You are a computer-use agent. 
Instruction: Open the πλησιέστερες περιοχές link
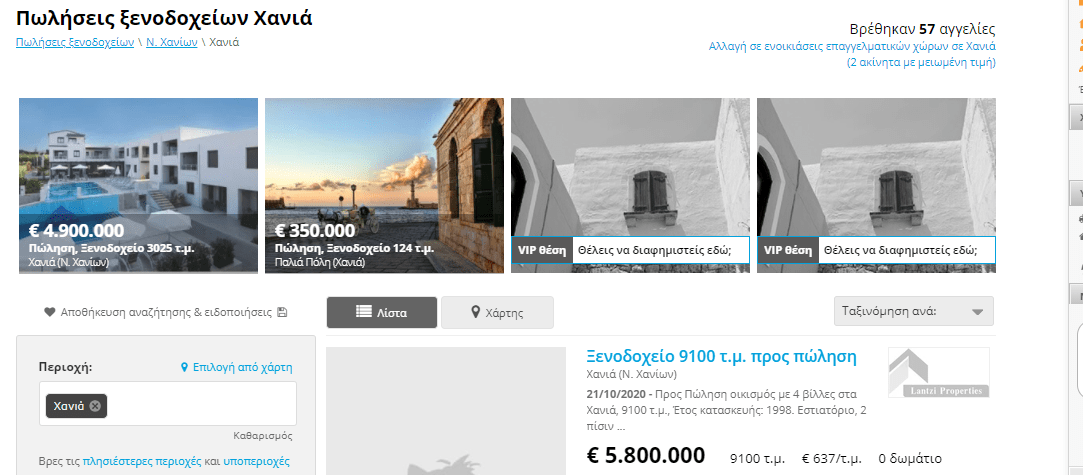pyautogui.click(x=142, y=461)
